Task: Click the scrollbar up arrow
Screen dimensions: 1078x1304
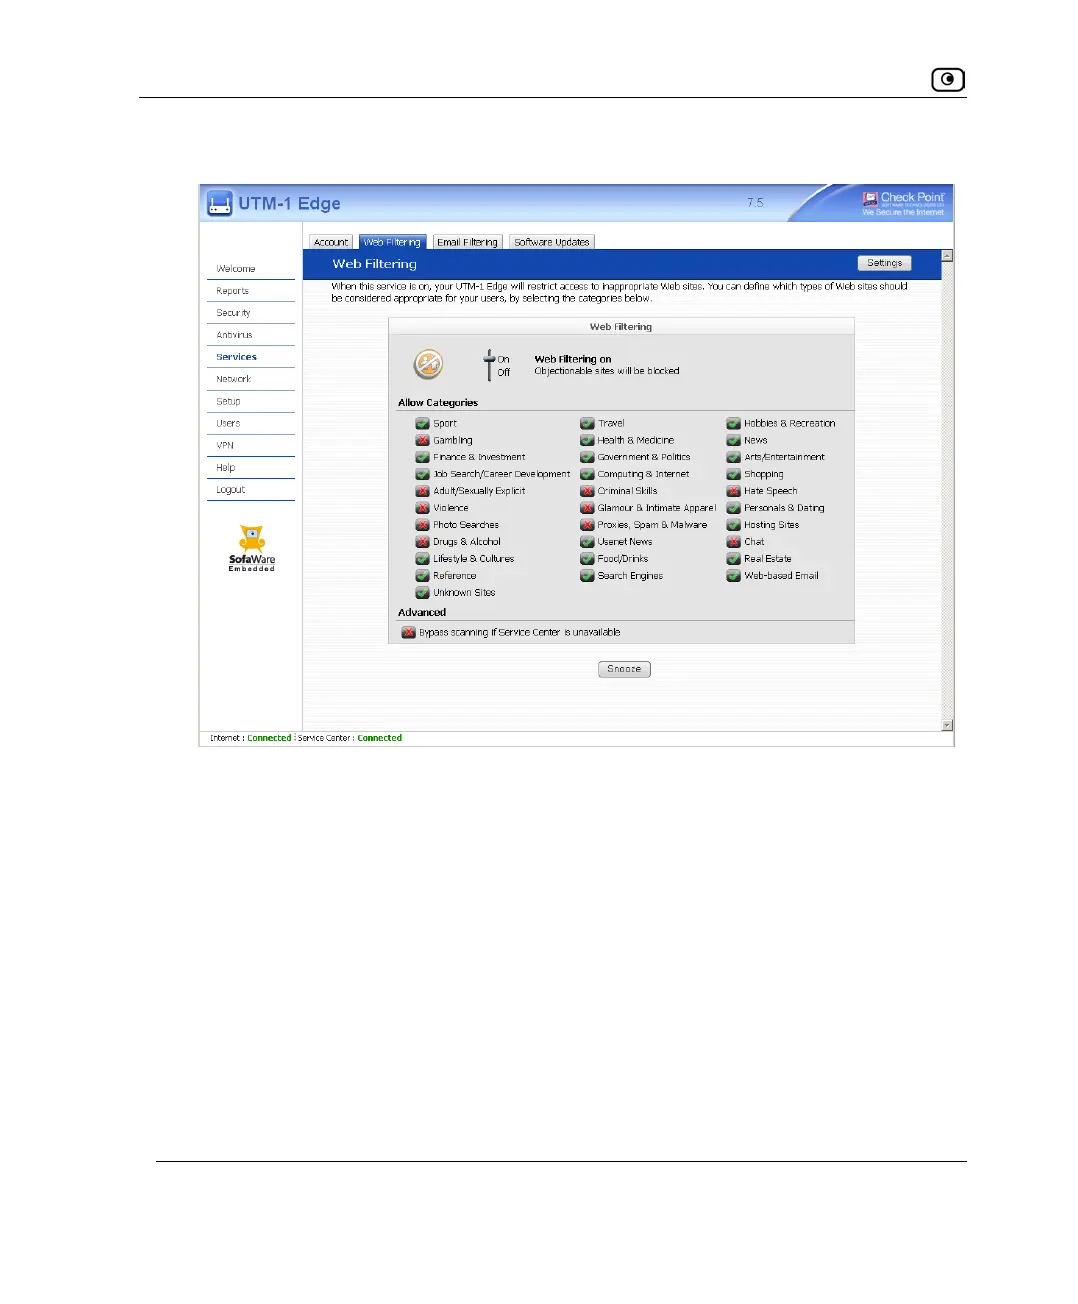Action: point(947,256)
